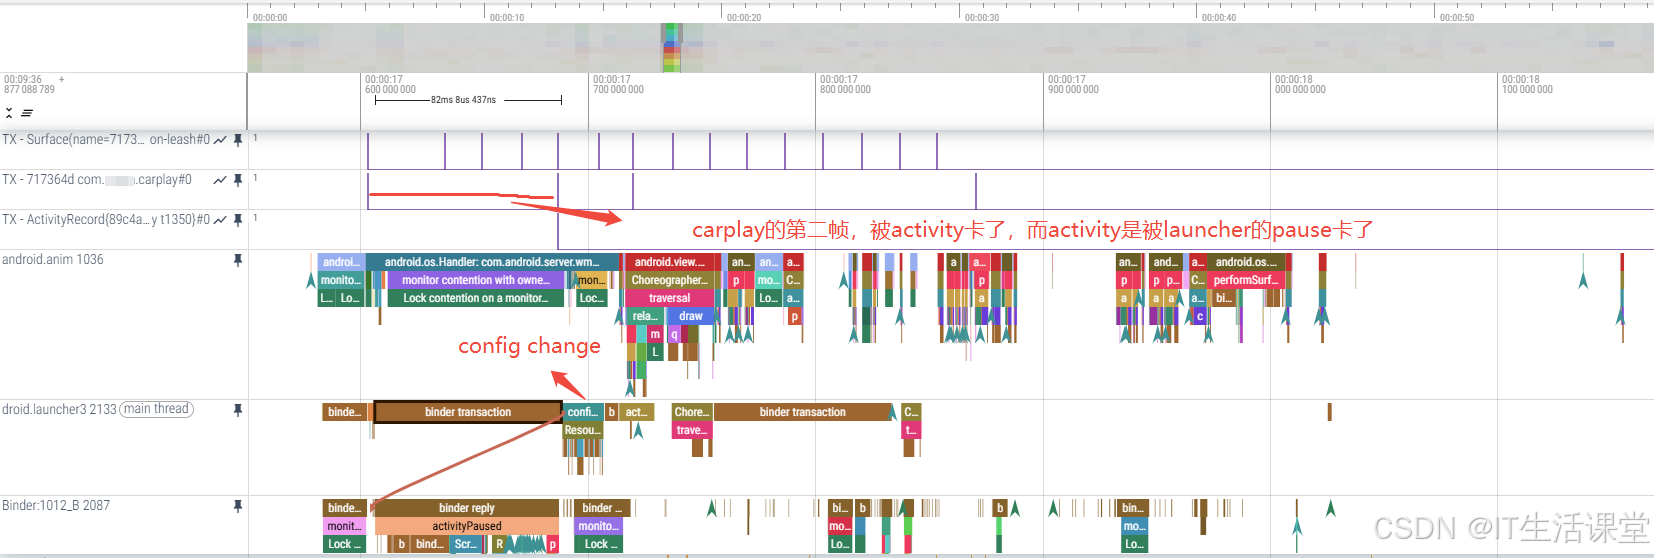
Task: Select the pink 'p' slice under activityPaused
Action: [x=552, y=544]
